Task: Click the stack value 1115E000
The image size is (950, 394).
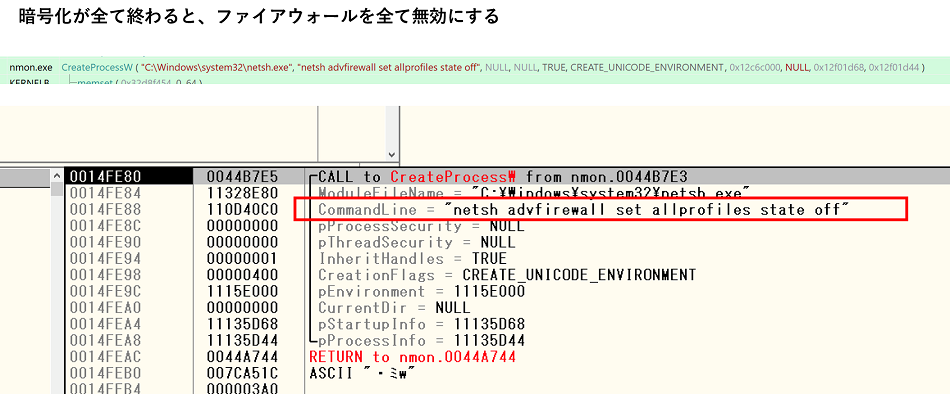Action: 242,292
